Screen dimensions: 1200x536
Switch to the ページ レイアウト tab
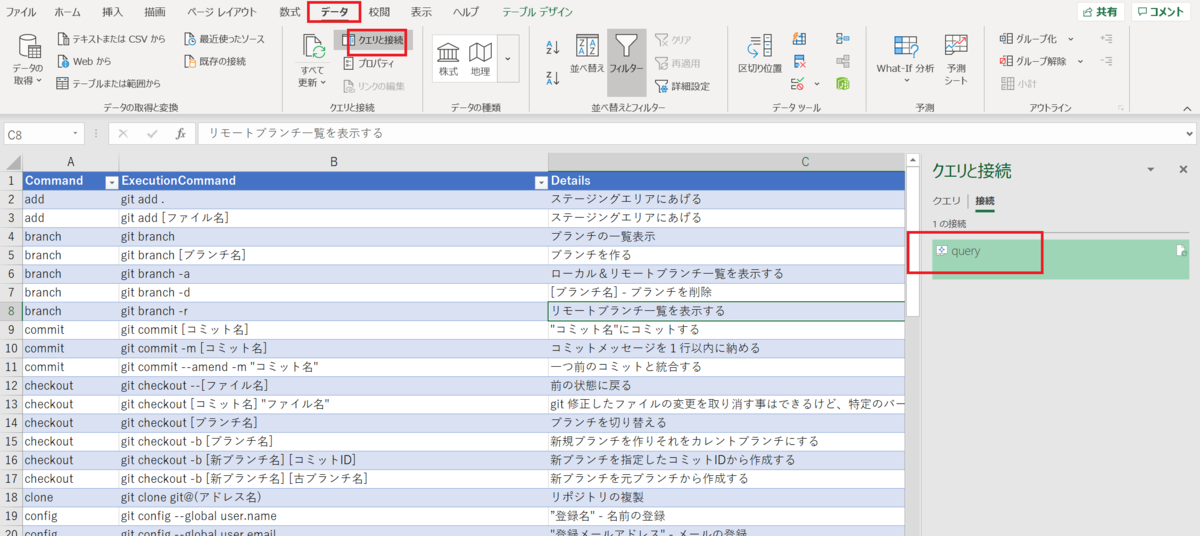click(222, 12)
